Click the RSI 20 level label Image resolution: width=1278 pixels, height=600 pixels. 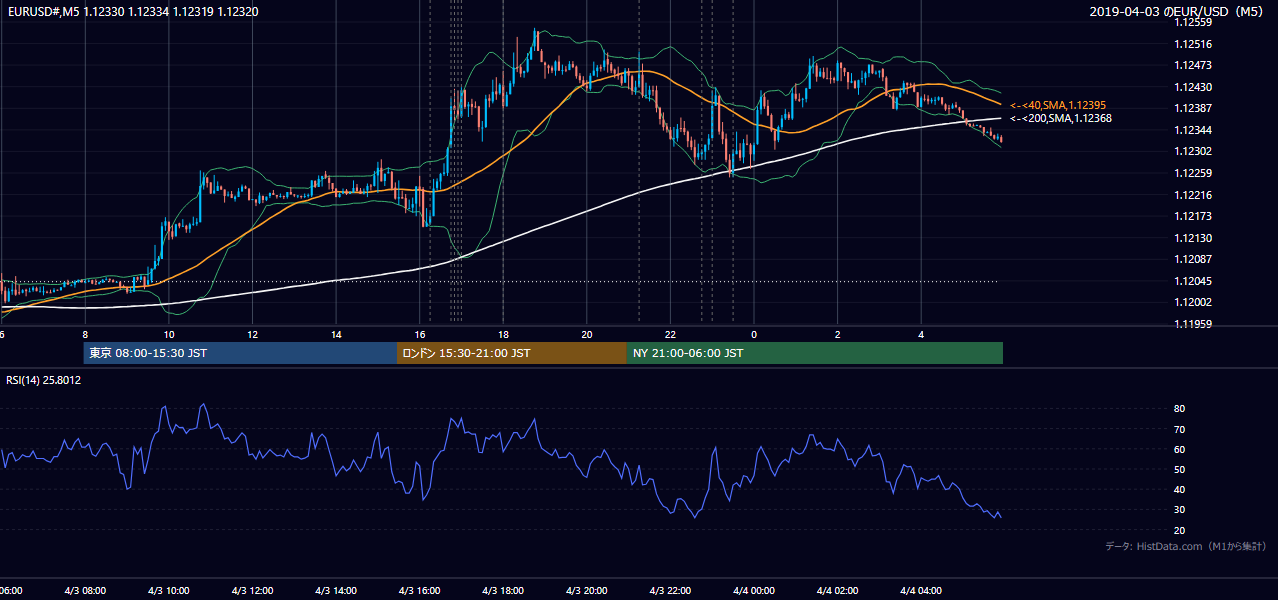coord(1180,530)
